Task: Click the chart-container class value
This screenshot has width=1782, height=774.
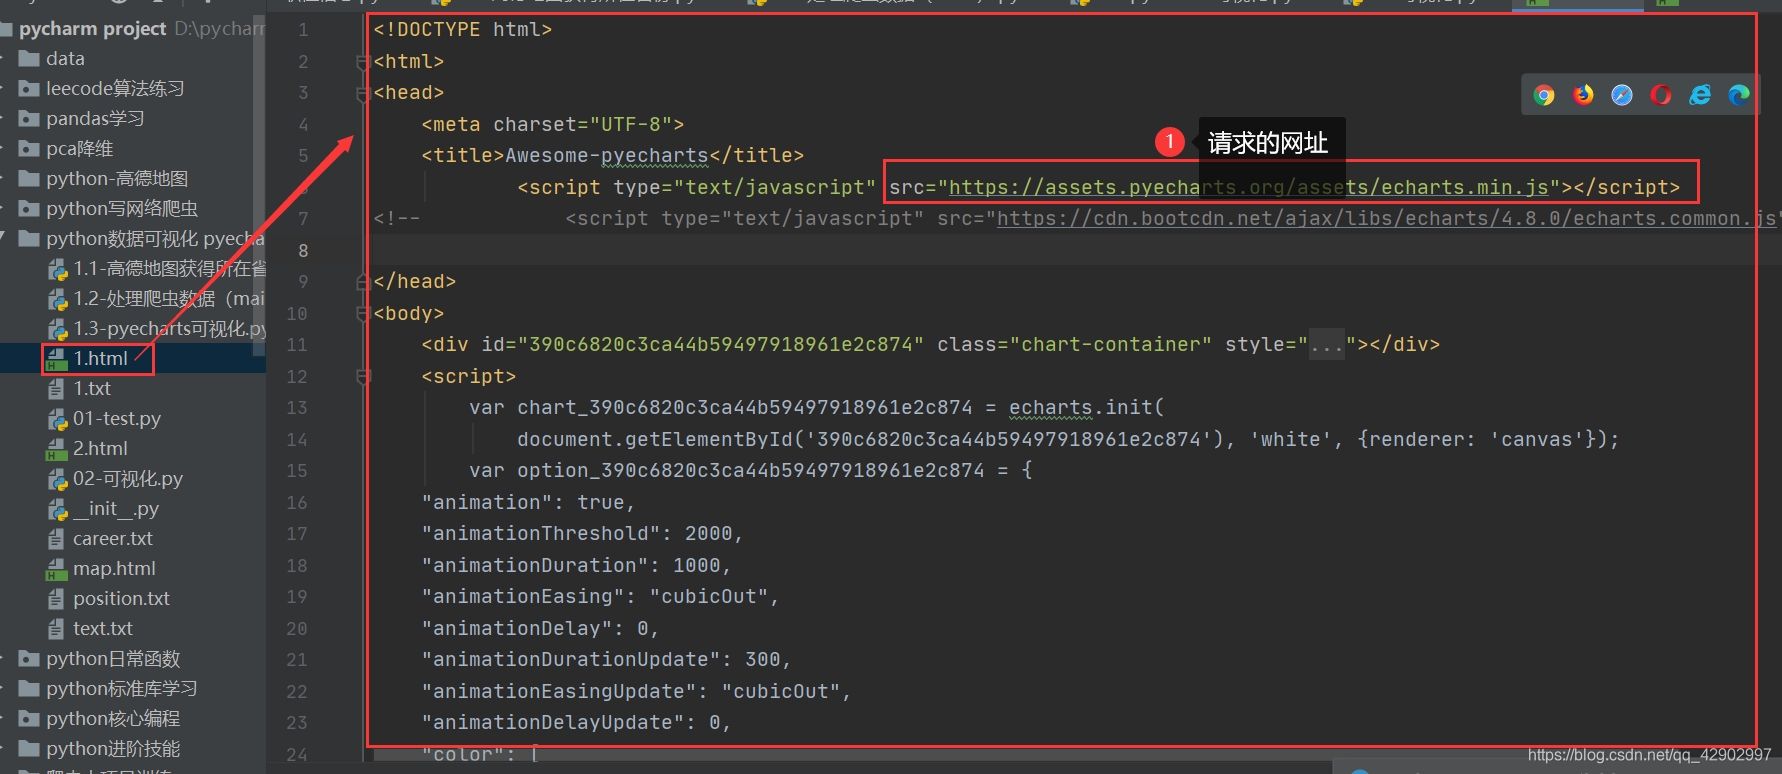Action: click(x=1111, y=345)
